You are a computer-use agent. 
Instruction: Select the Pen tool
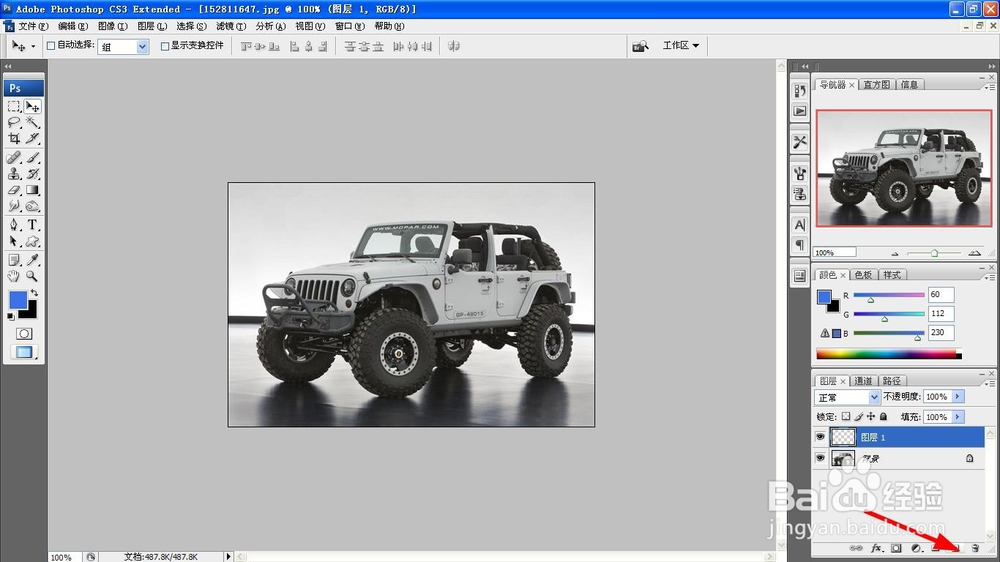(14, 225)
